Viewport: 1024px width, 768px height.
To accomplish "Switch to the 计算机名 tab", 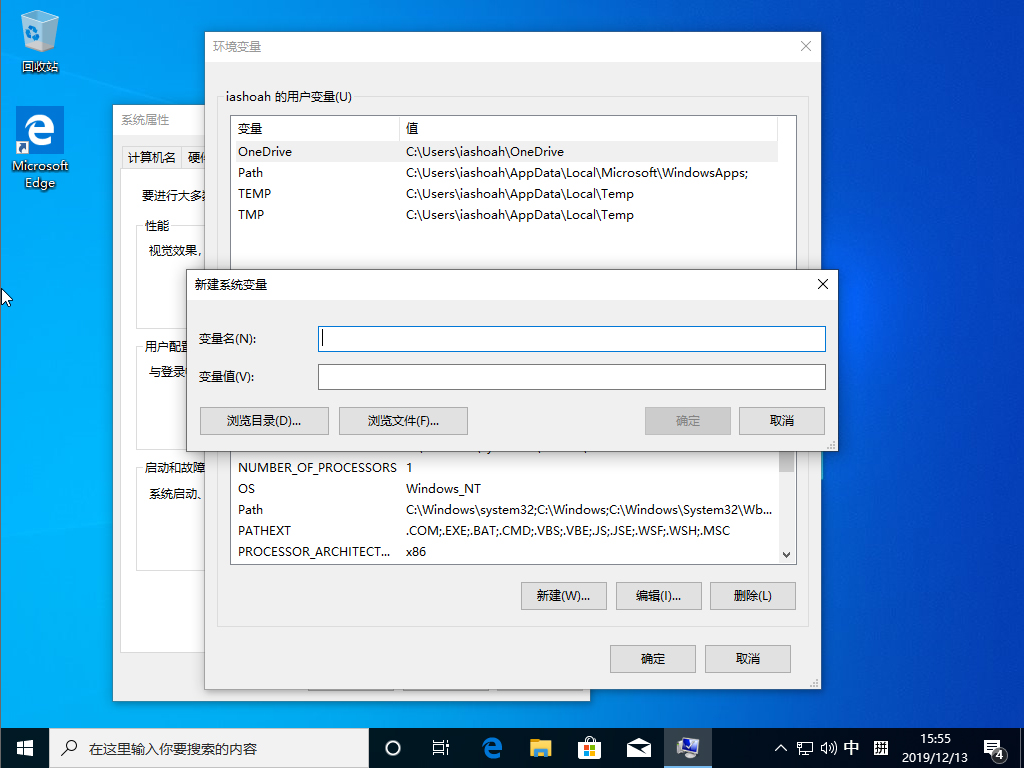I will coord(156,157).
